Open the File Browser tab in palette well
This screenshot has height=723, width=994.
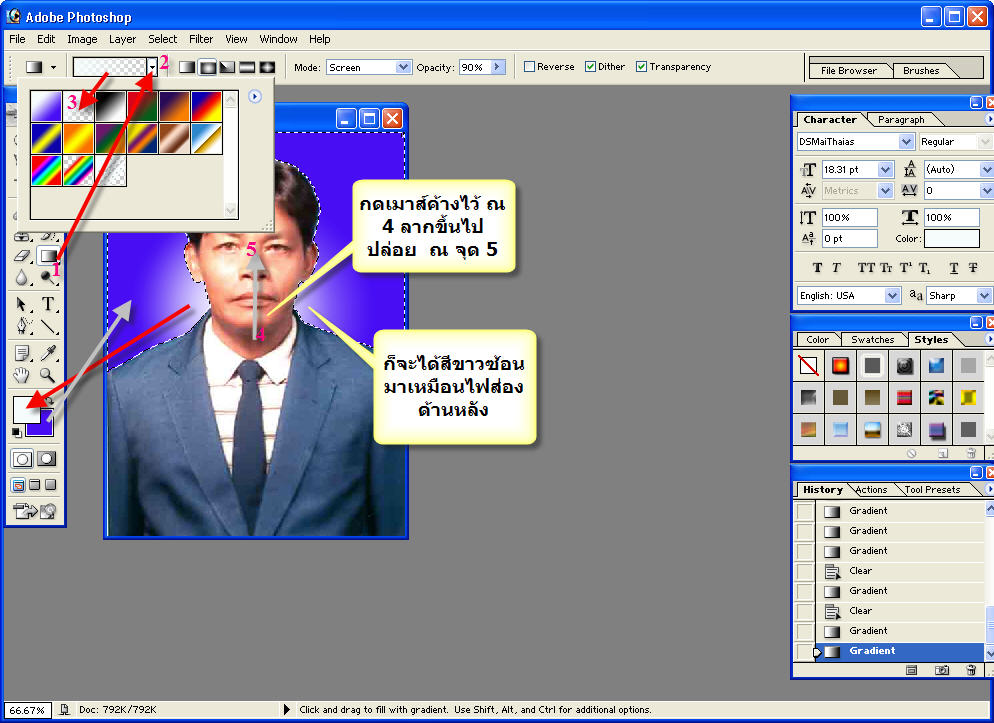click(849, 71)
